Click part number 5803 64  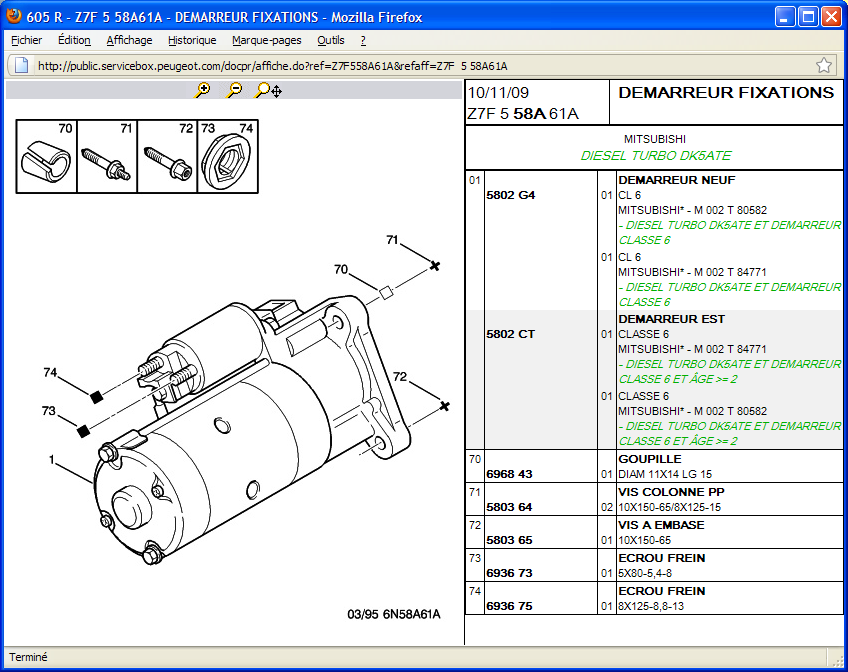click(x=509, y=507)
